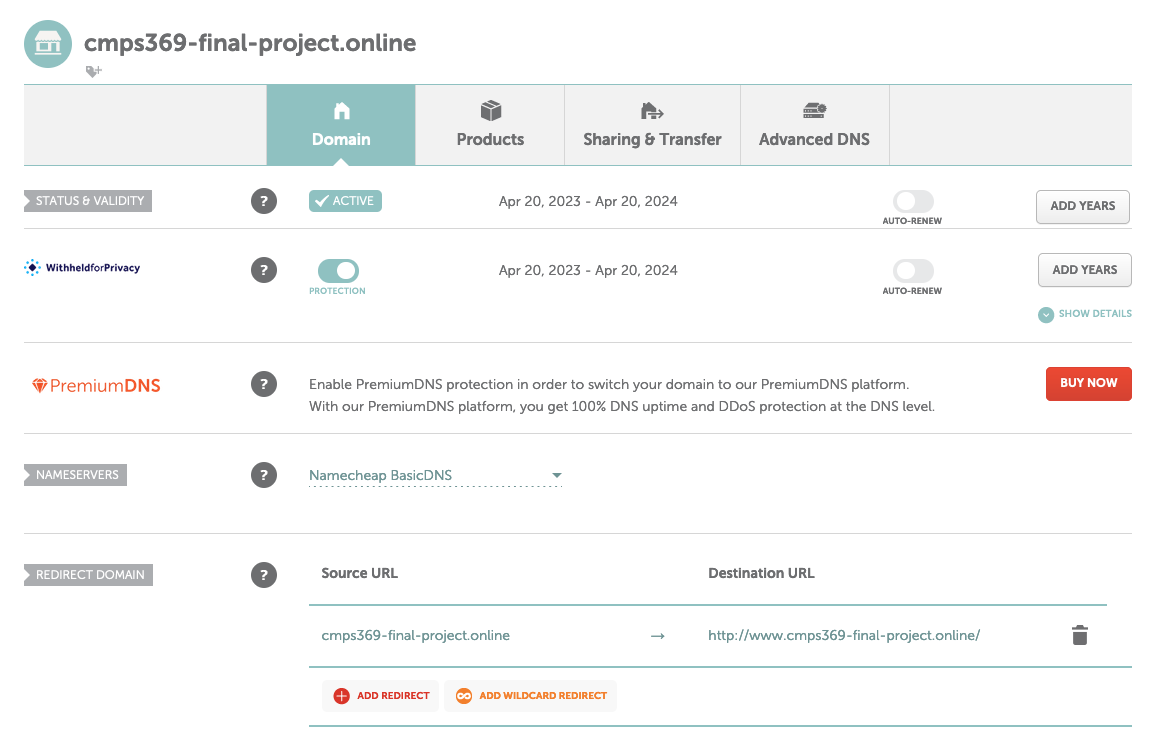The width and height of the screenshot is (1155, 748).
Task: Click the storefront domain icon beside the title
Action: [48, 44]
